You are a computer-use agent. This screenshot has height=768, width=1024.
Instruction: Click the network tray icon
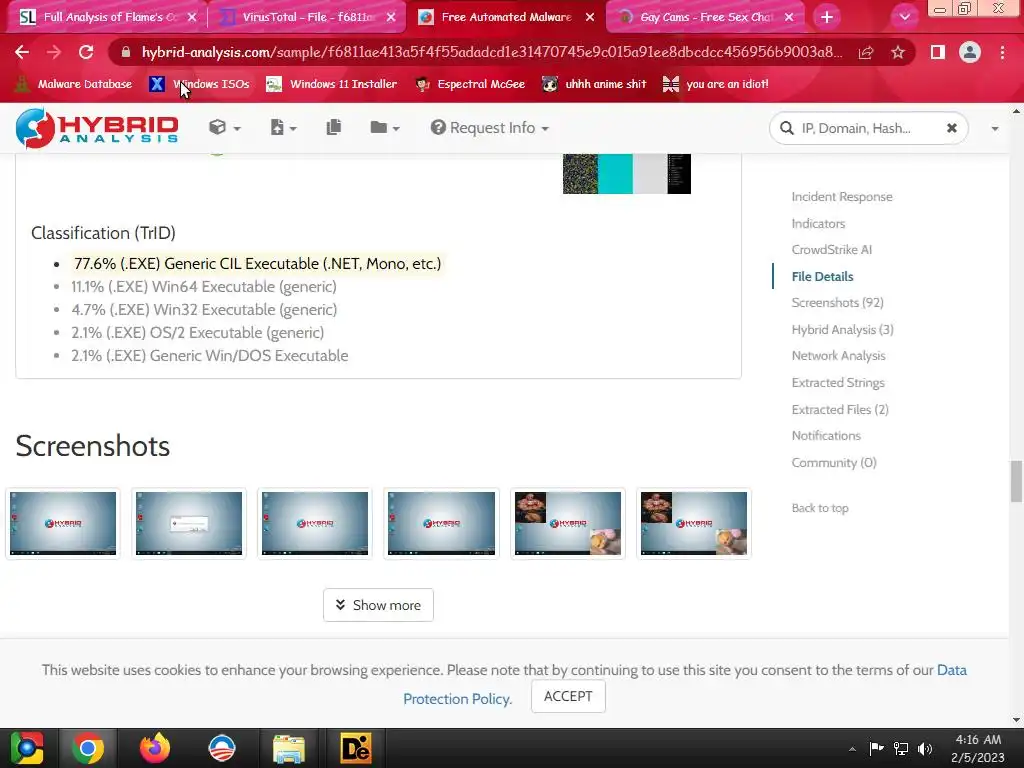[901, 749]
